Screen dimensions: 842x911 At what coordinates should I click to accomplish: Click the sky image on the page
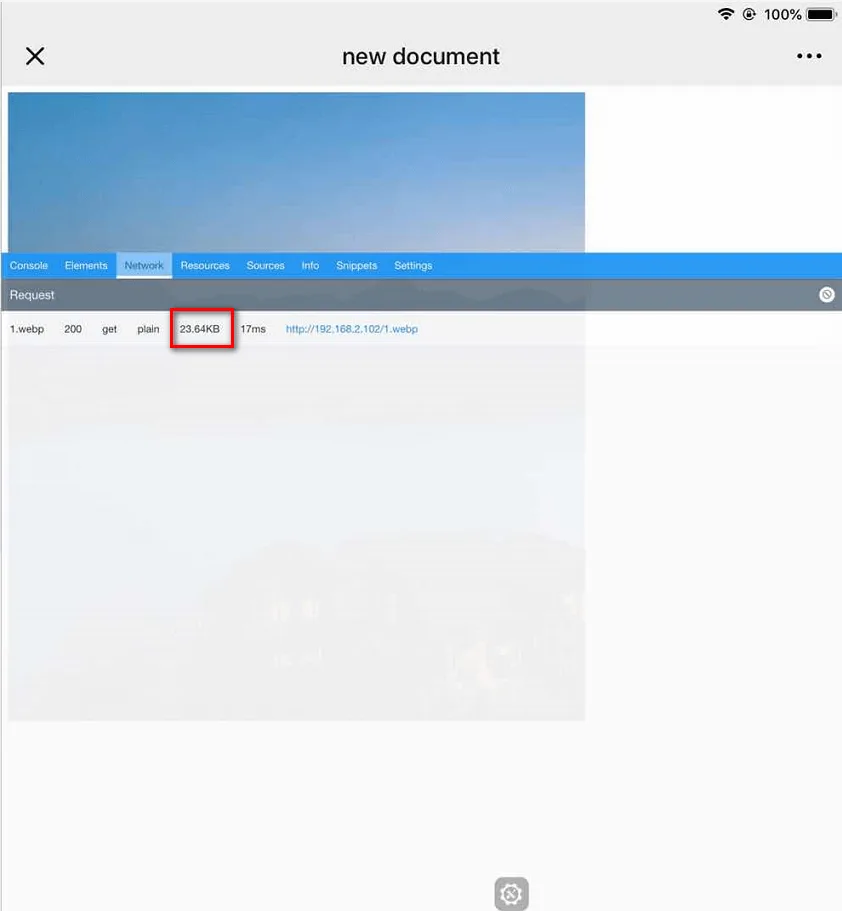pos(296,172)
